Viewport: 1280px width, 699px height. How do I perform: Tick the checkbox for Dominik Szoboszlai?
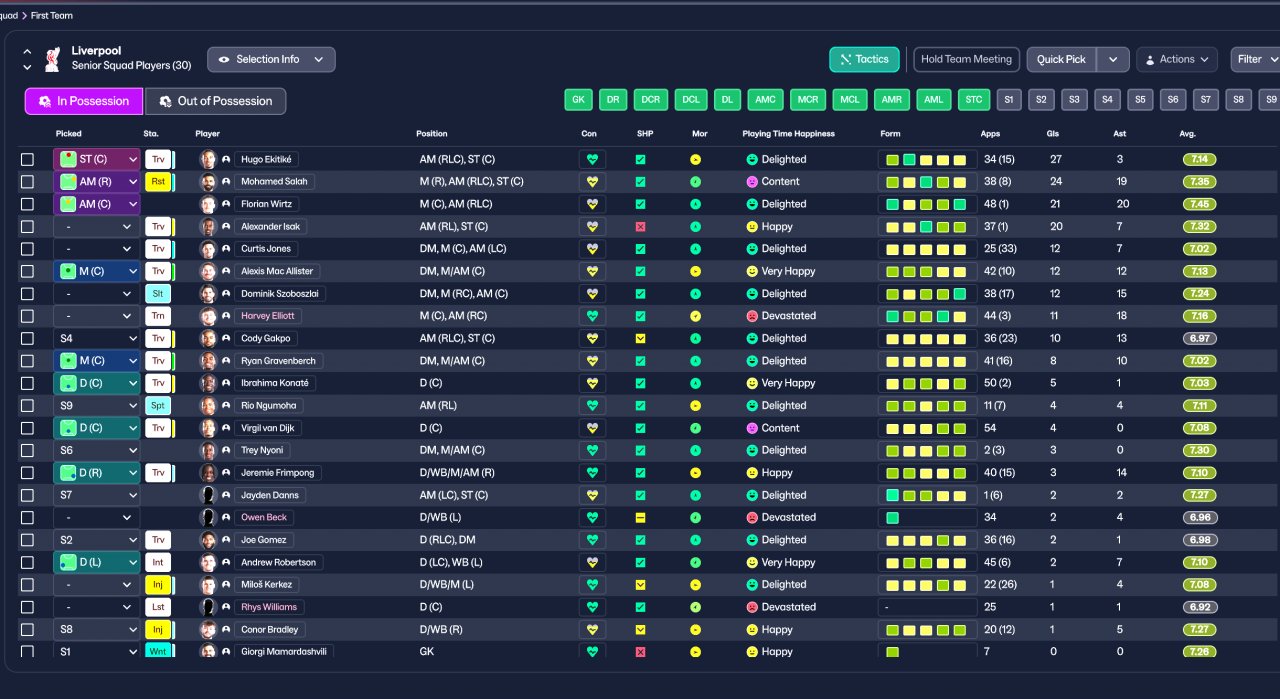point(27,294)
